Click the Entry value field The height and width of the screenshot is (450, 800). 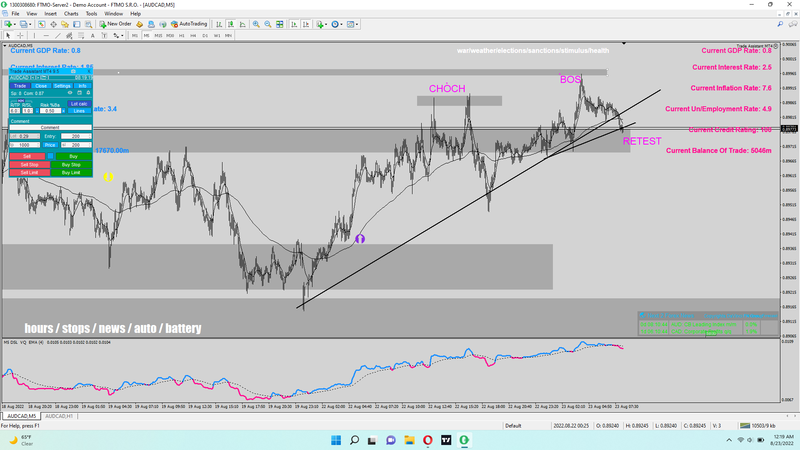tap(76, 136)
